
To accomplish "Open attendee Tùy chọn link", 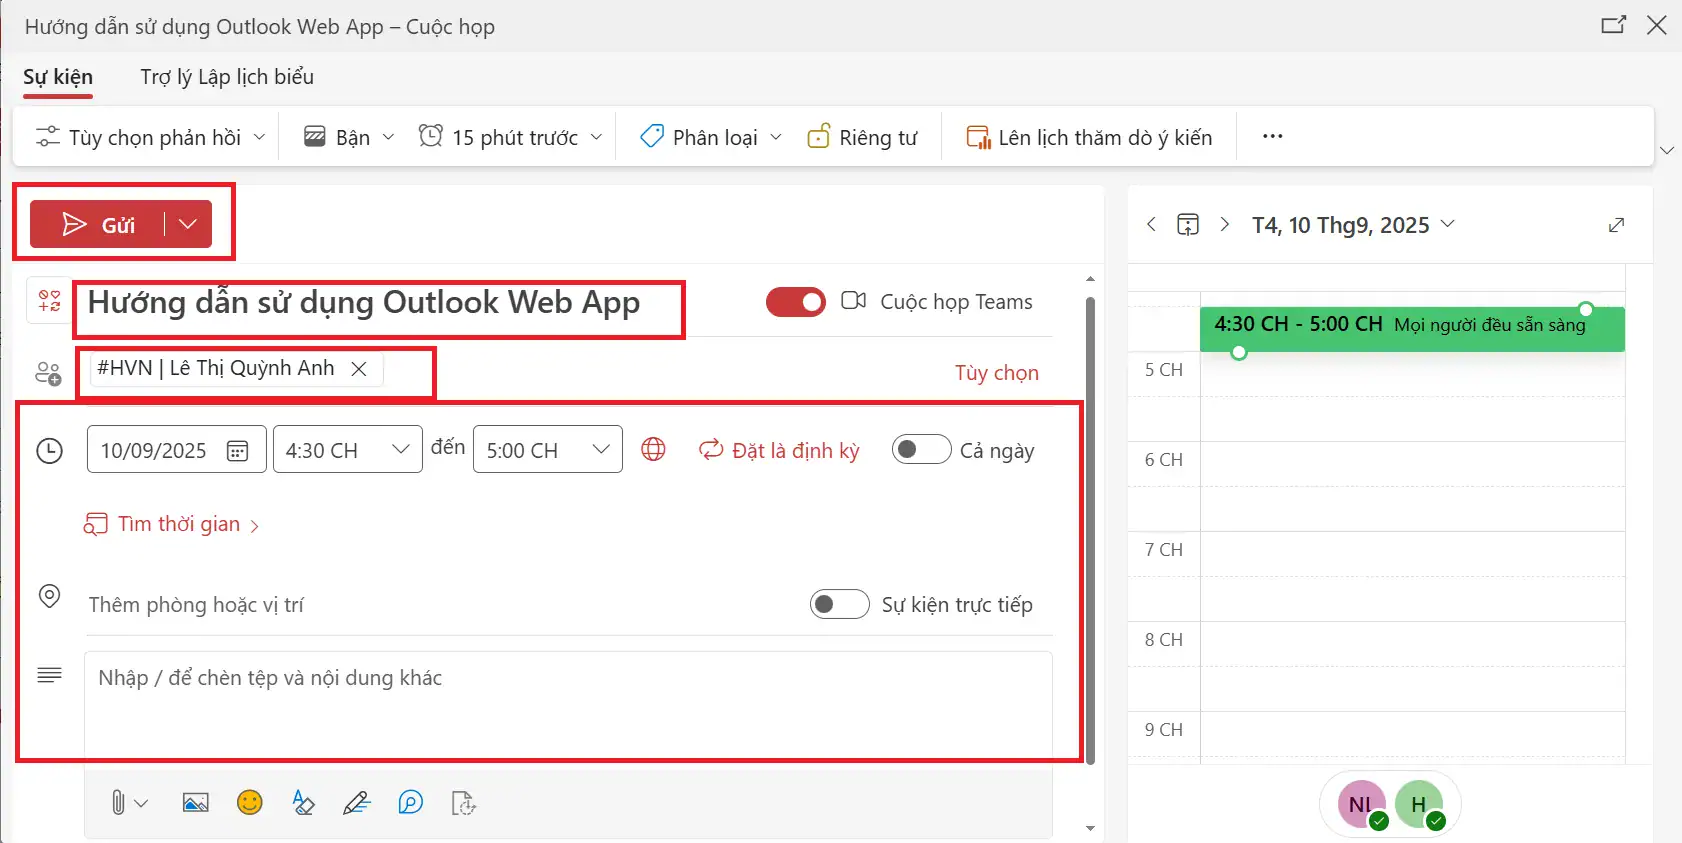I will (x=996, y=373).
